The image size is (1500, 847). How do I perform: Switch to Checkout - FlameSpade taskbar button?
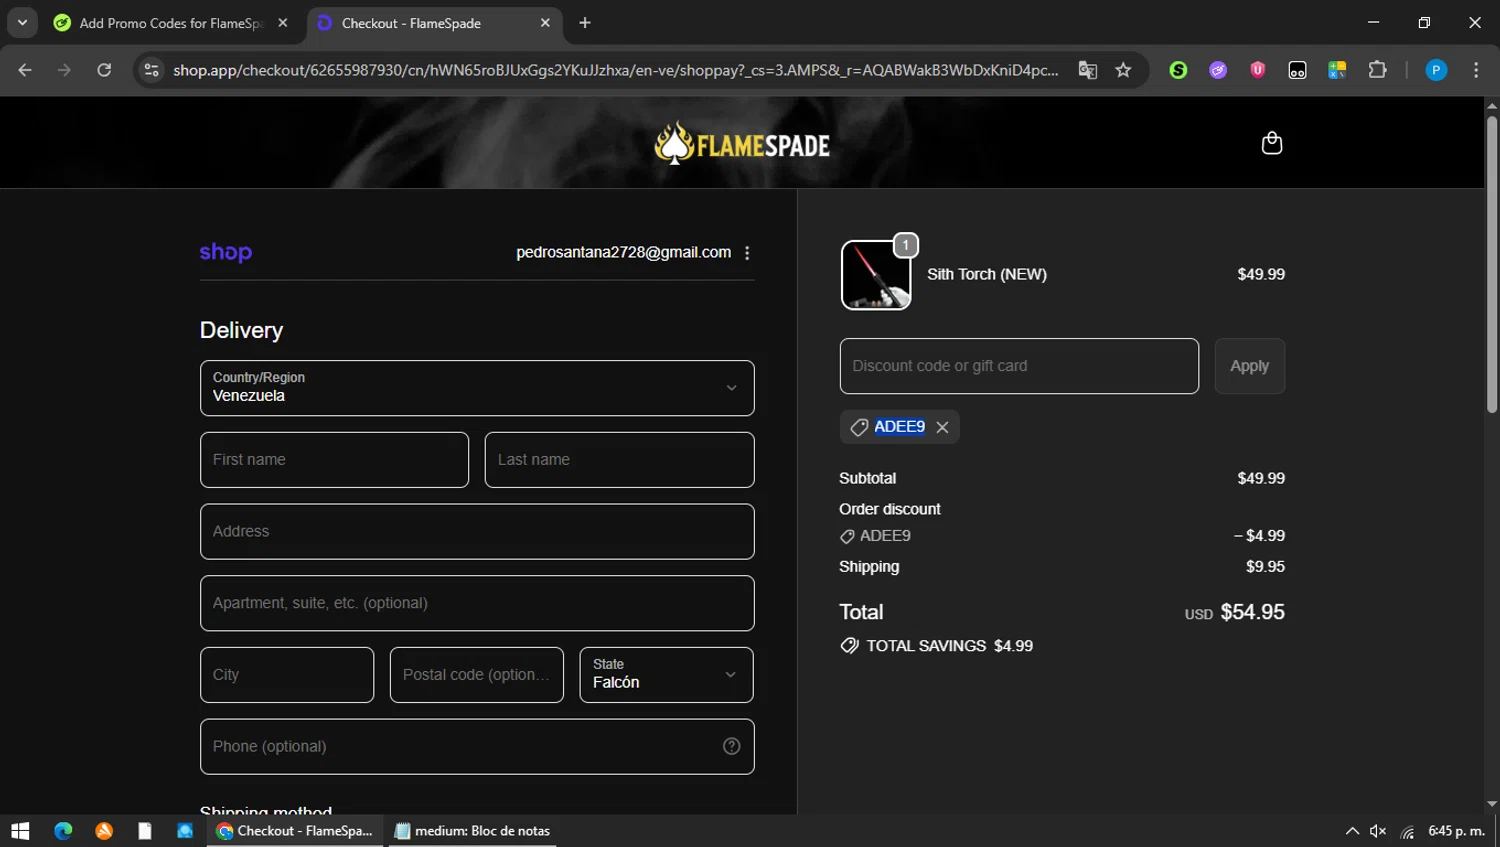[295, 831]
